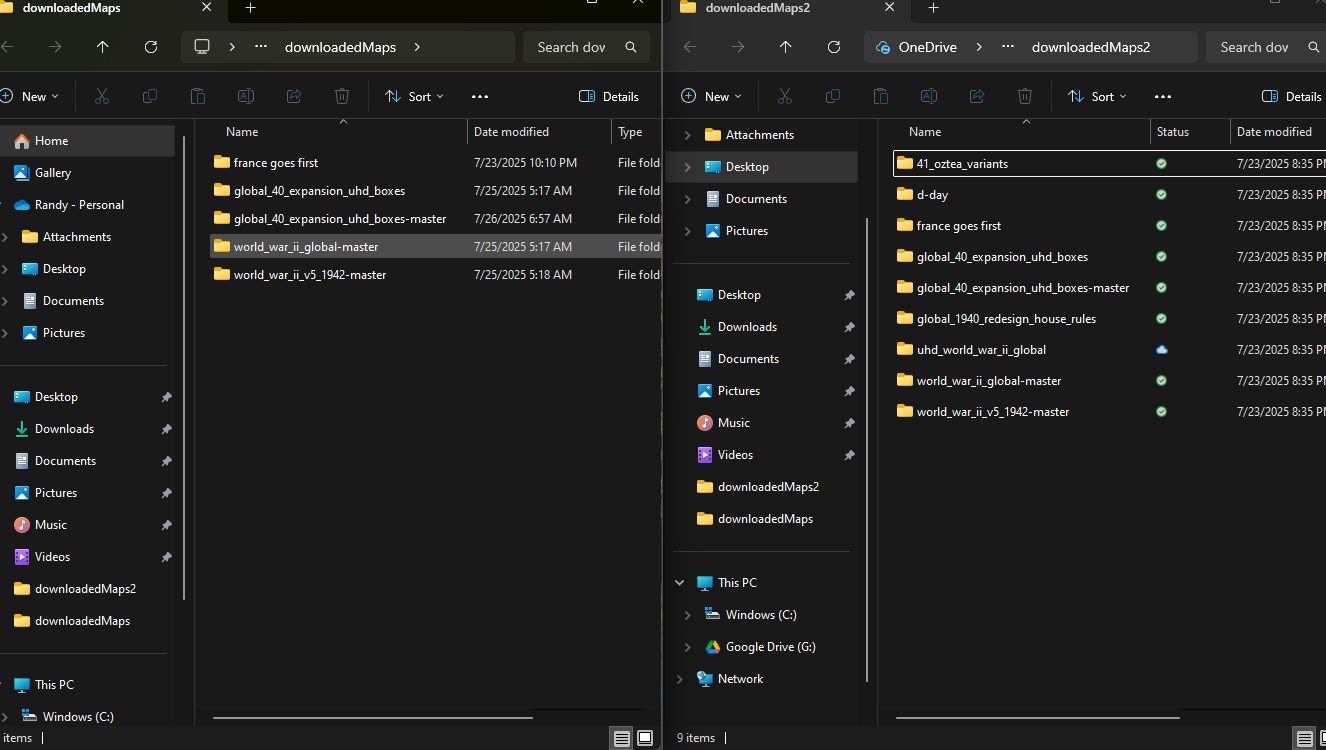
Task: Select 41_oztea_variants folder in right window
Action: point(1110,164)
